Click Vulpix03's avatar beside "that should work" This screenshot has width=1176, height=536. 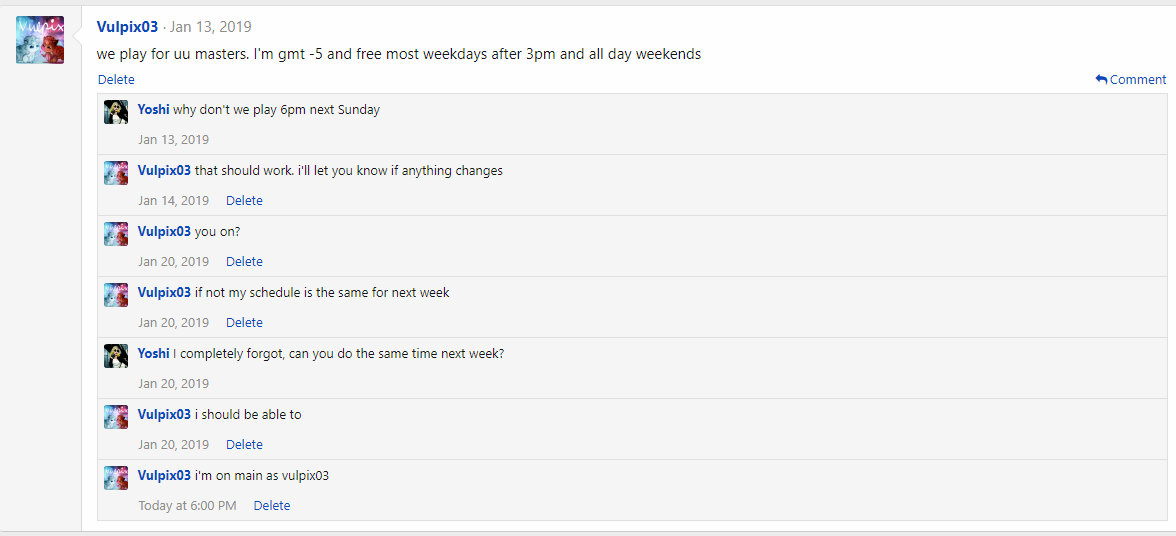click(x=116, y=173)
